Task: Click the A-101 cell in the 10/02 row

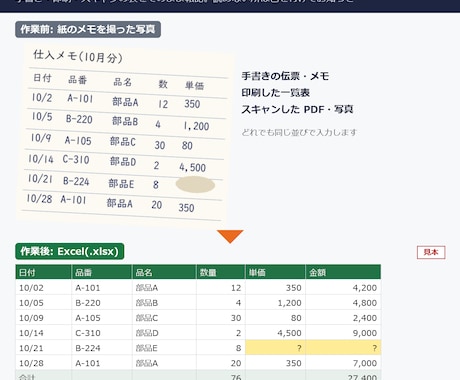Action: (102, 288)
